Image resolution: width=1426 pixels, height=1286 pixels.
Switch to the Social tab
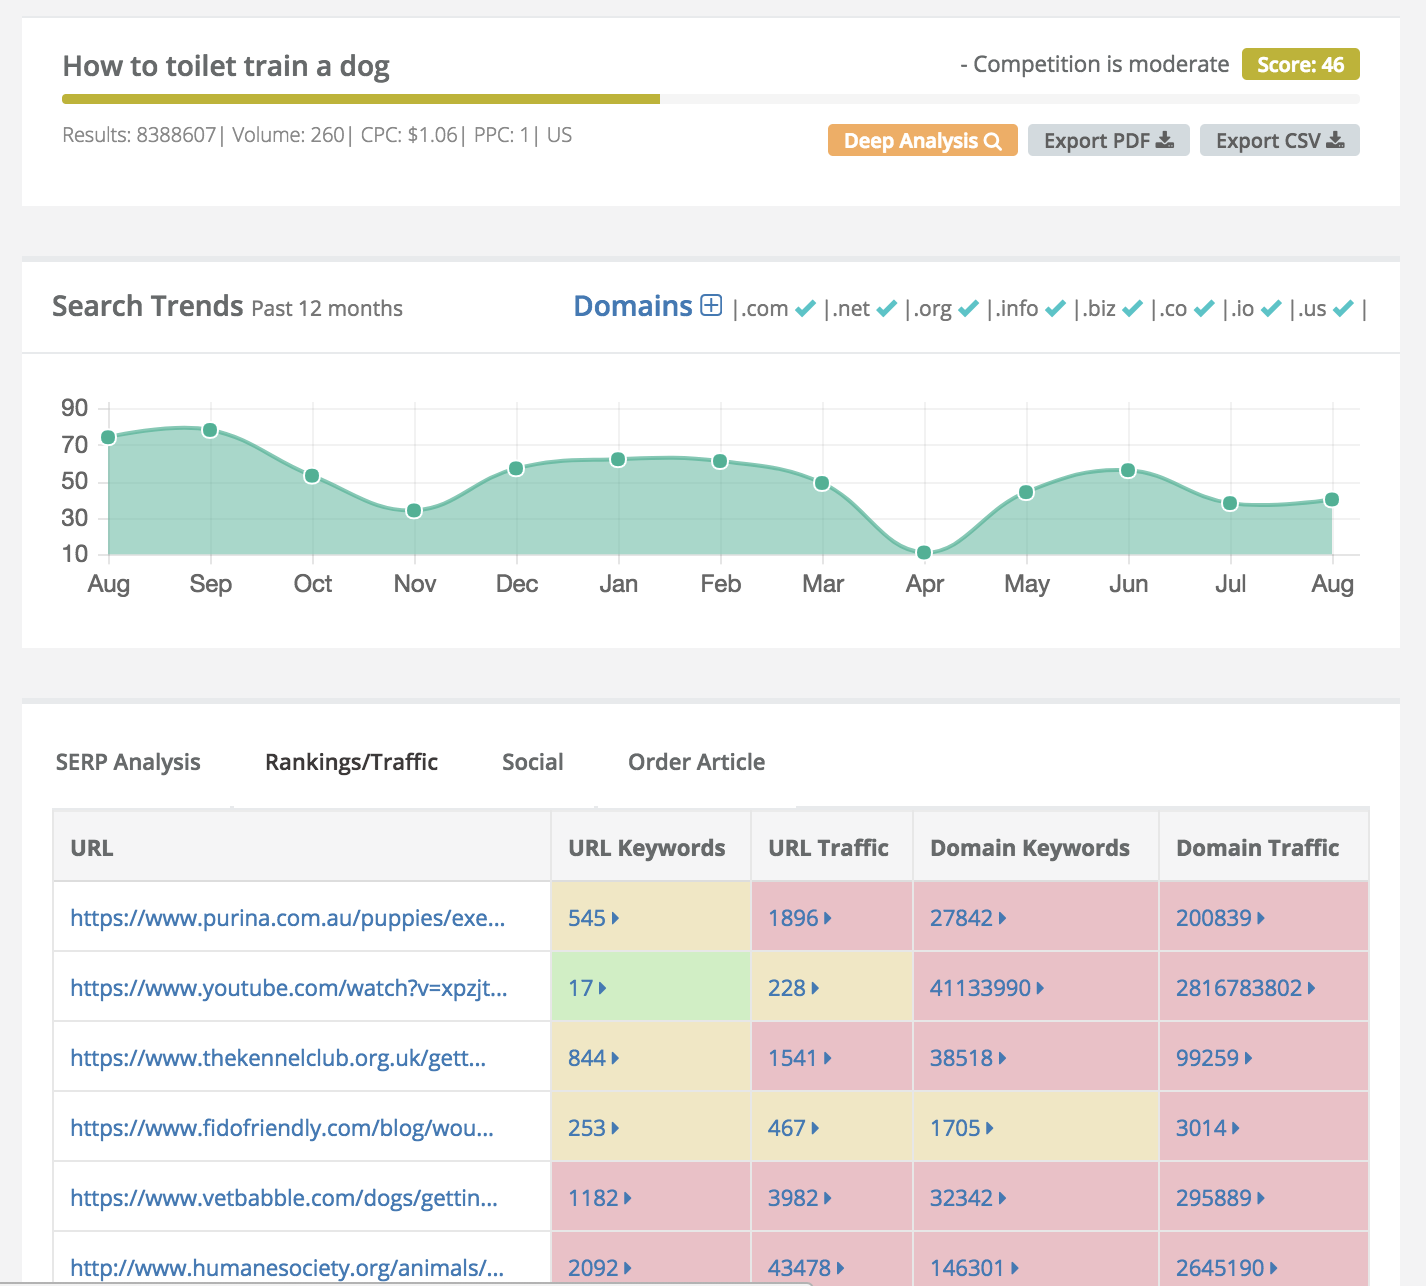tap(532, 762)
